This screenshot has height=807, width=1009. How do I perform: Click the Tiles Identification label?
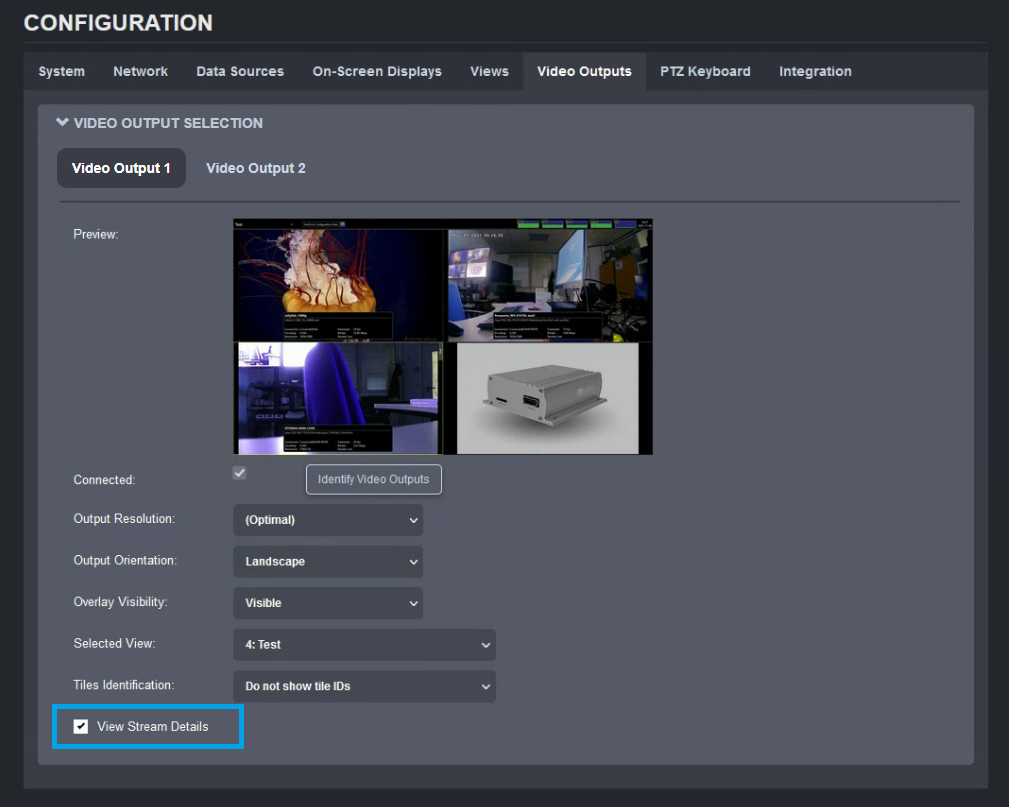124,685
